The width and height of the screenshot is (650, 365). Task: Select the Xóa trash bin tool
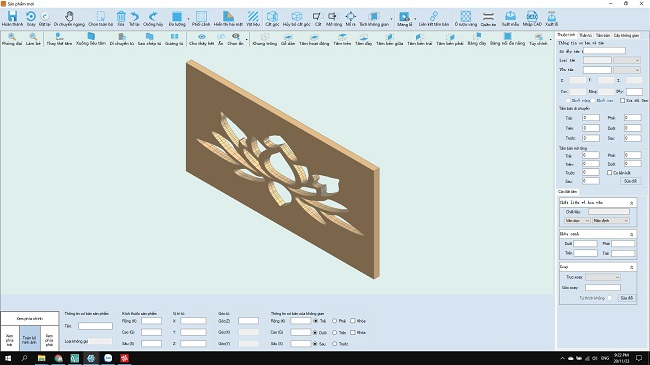(121, 18)
